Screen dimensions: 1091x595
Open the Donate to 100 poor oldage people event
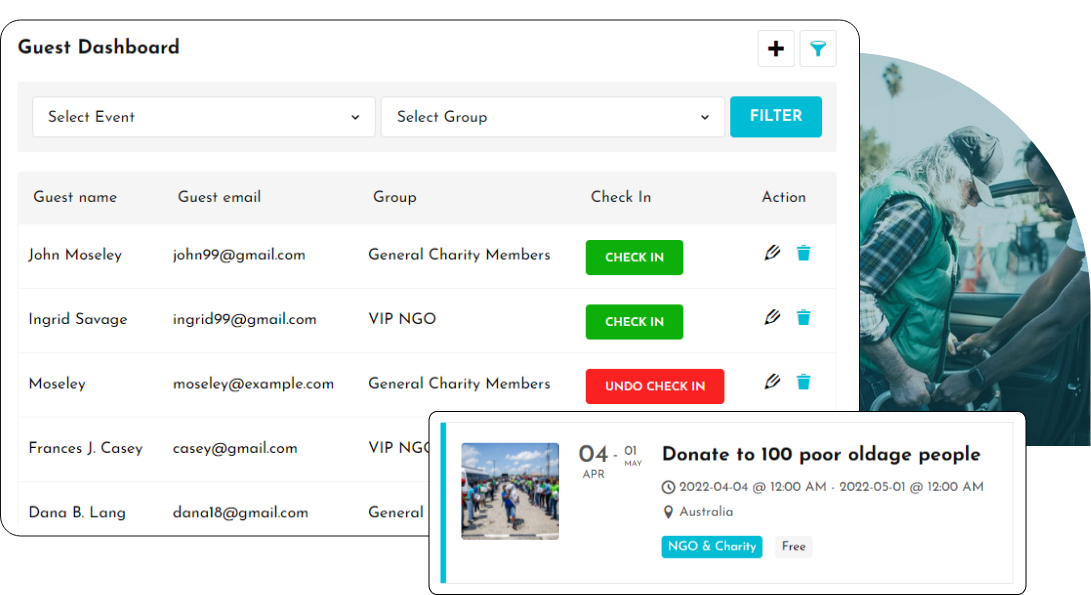tap(819, 454)
